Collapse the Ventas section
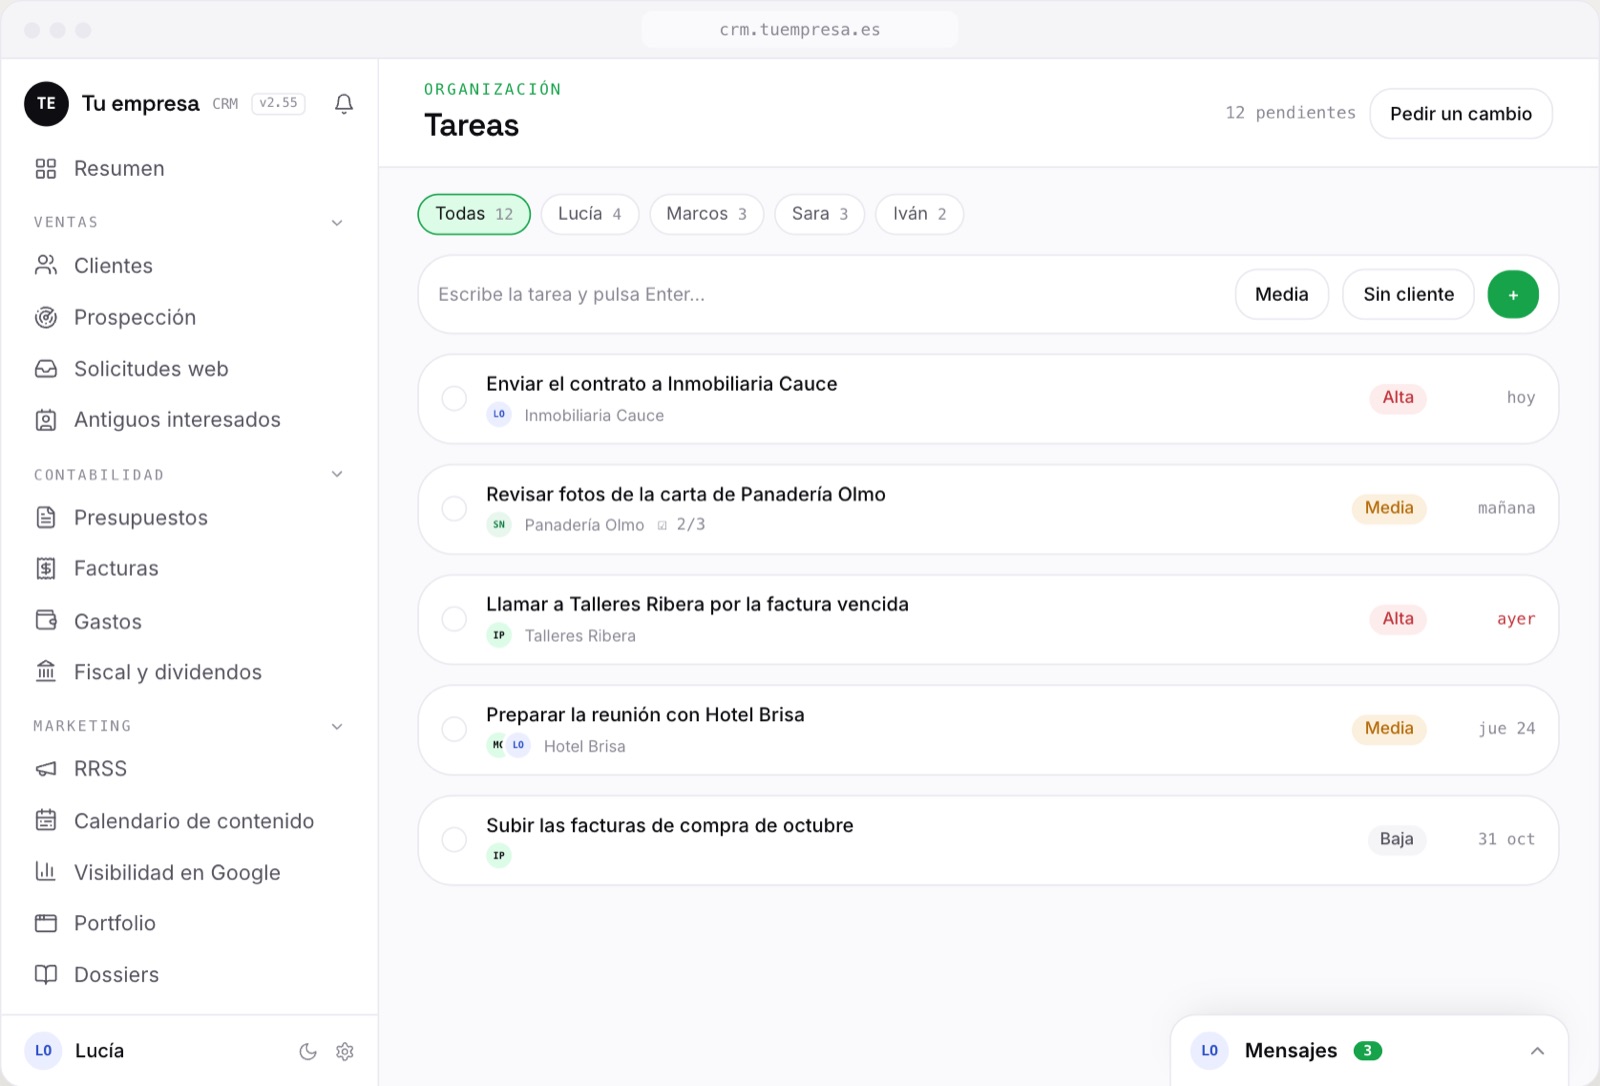 pos(337,222)
